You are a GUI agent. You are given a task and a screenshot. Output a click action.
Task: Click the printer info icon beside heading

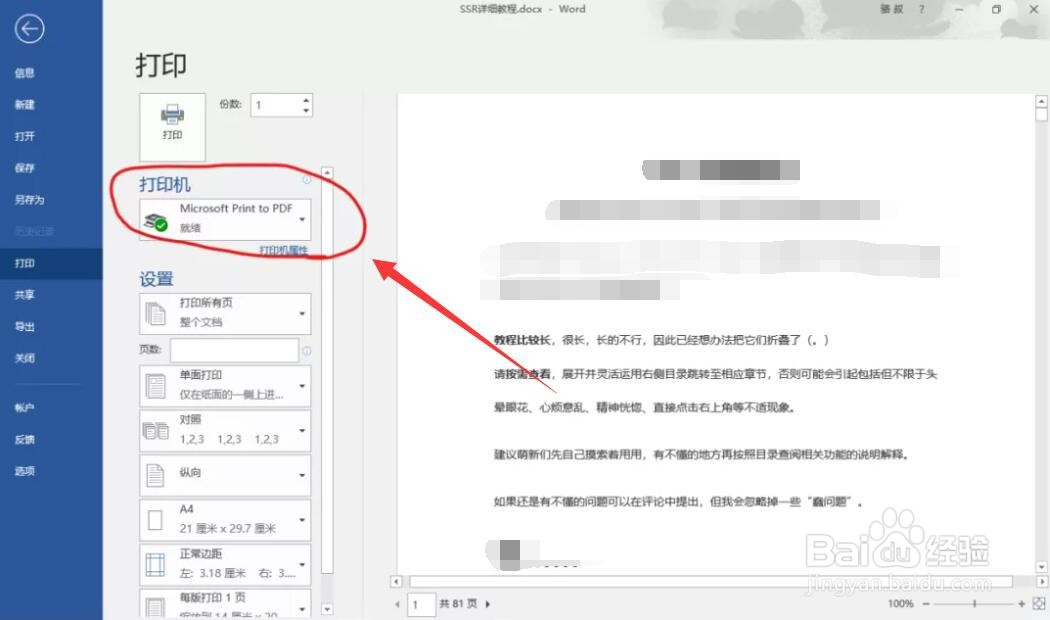pyautogui.click(x=306, y=179)
